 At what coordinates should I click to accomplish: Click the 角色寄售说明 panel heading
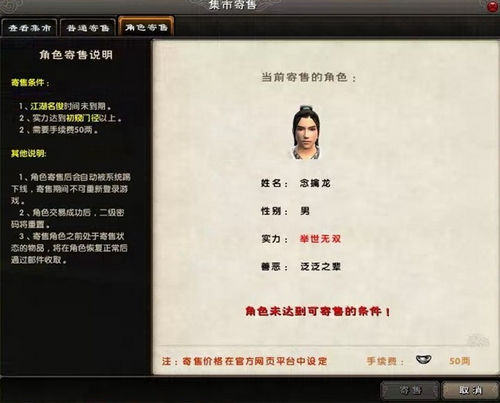(76, 55)
